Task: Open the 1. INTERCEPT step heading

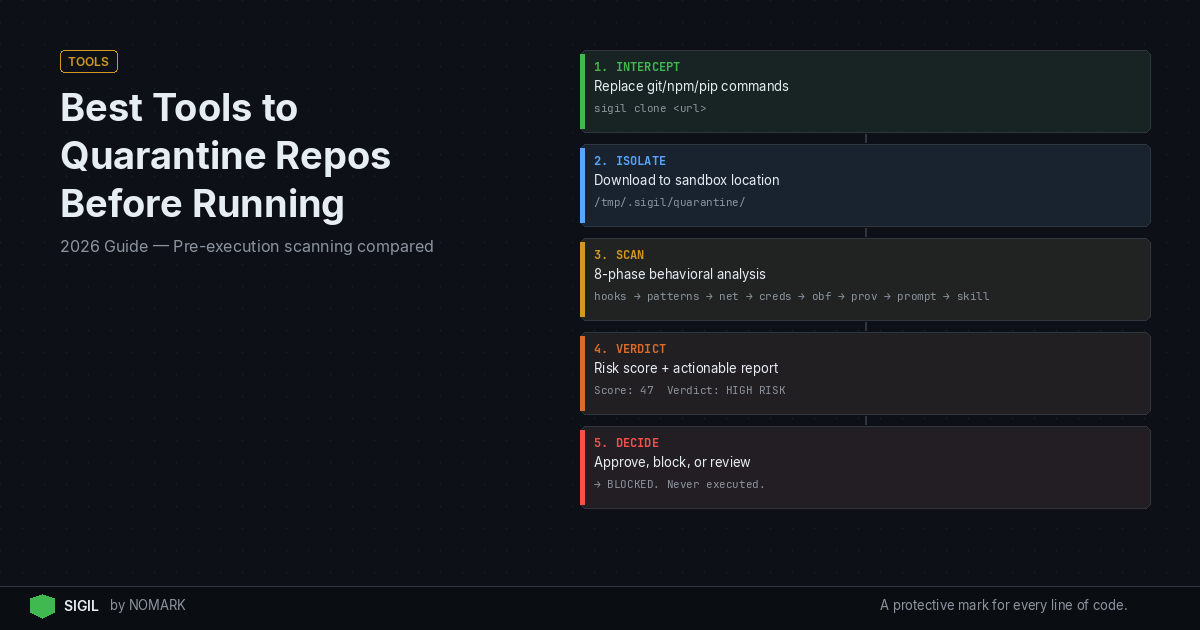Action: click(637, 67)
